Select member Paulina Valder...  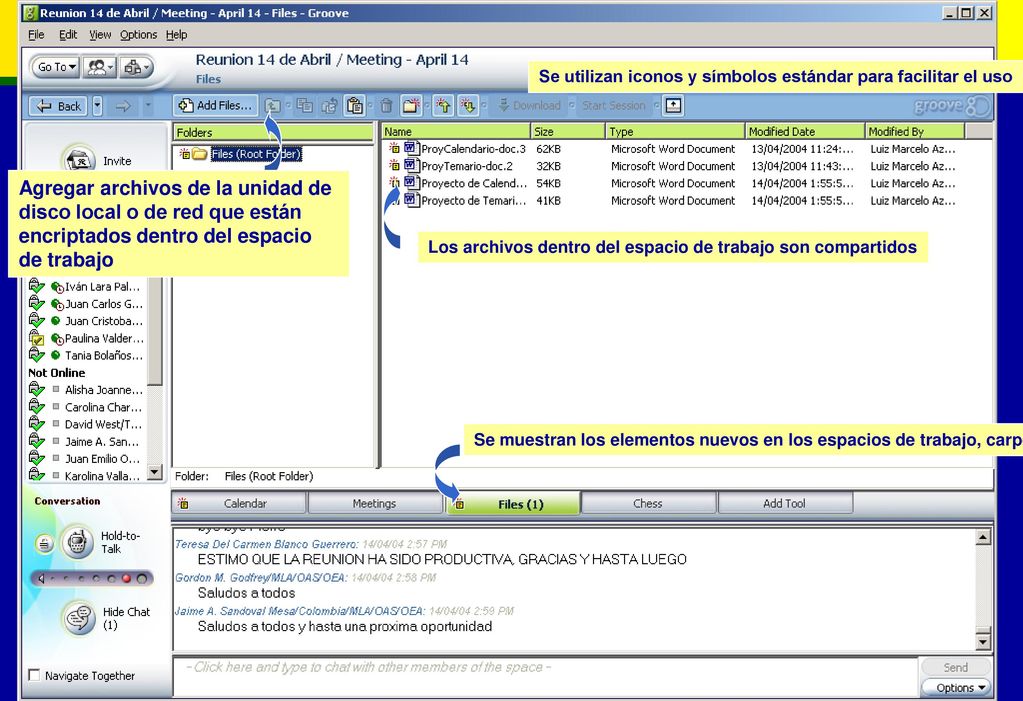click(104, 338)
